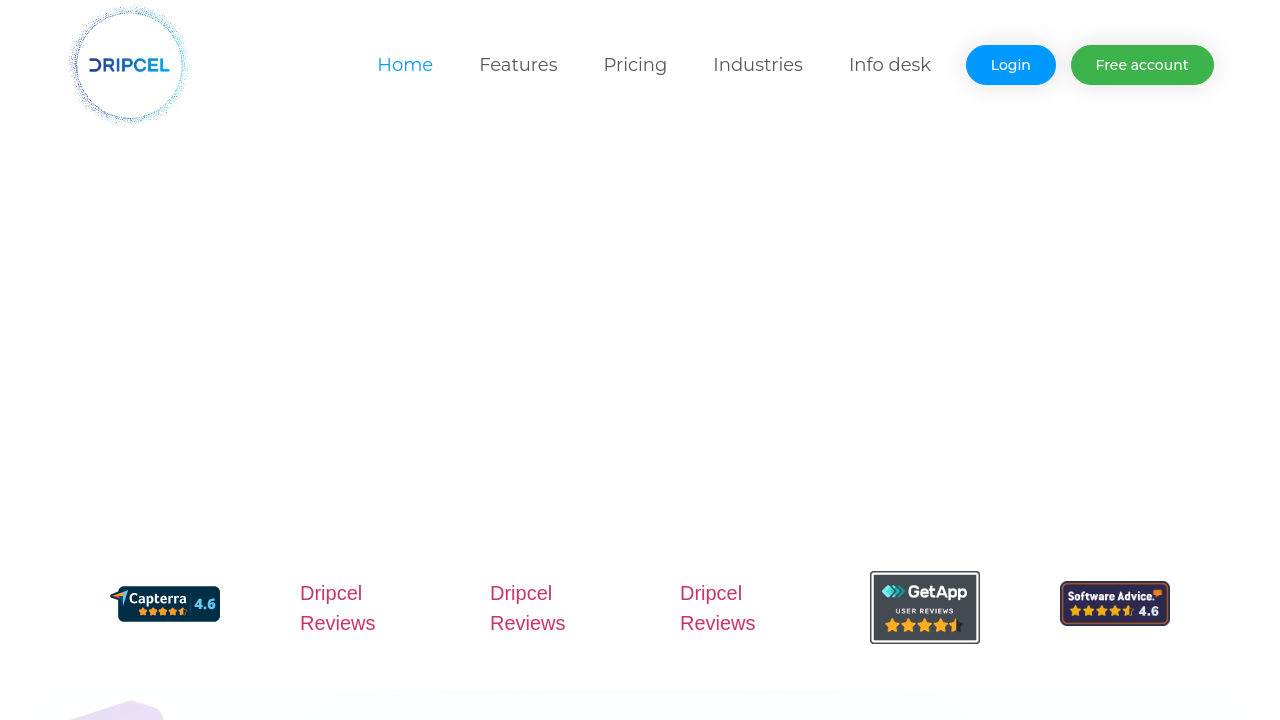Click the stars in Software Advice badge
Viewport: 1280px width, 720px height.
[1101, 611]
